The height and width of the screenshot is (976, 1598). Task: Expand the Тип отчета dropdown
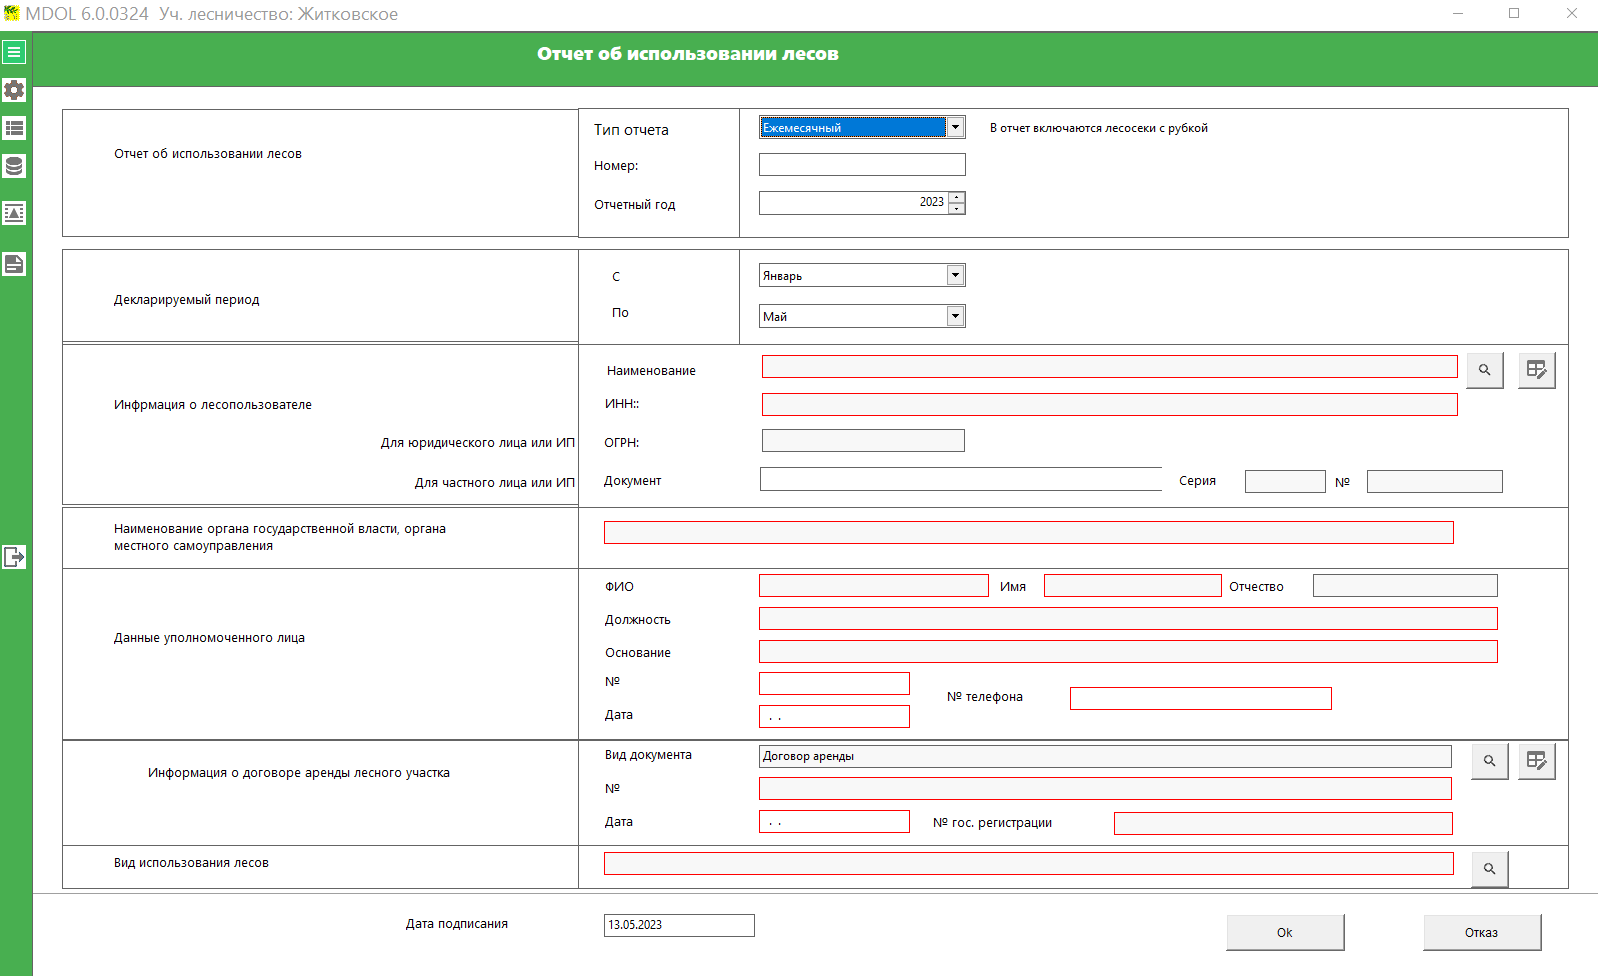[x=956, y=127]
